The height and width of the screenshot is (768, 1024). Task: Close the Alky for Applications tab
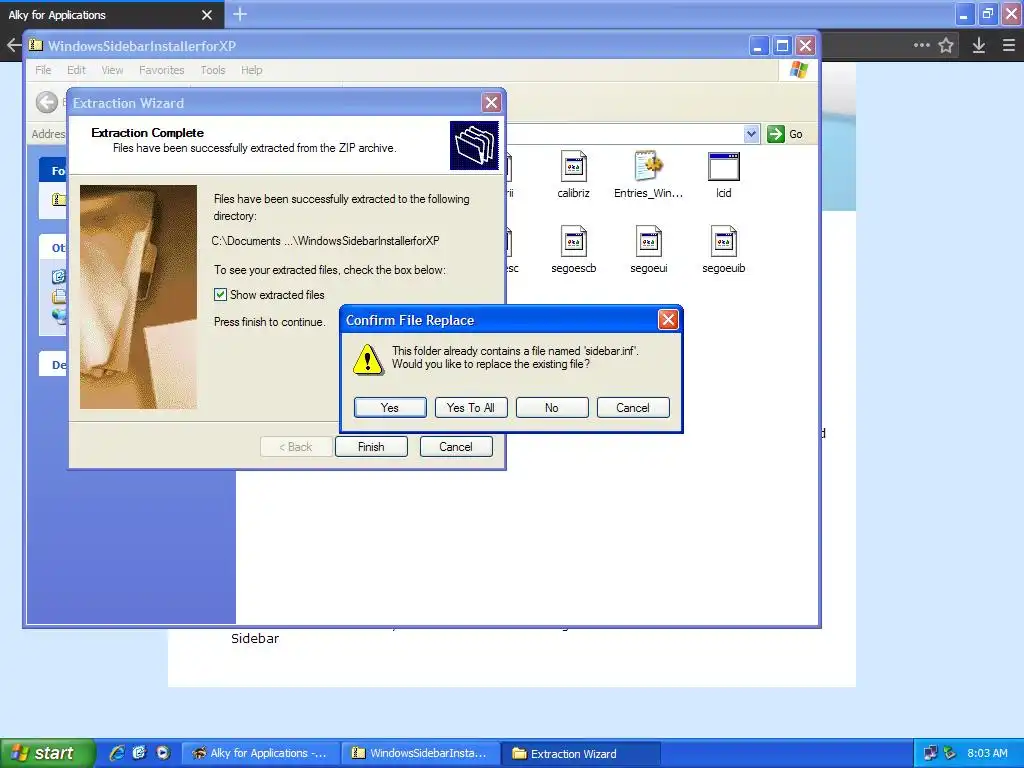(x=206, y=14)
